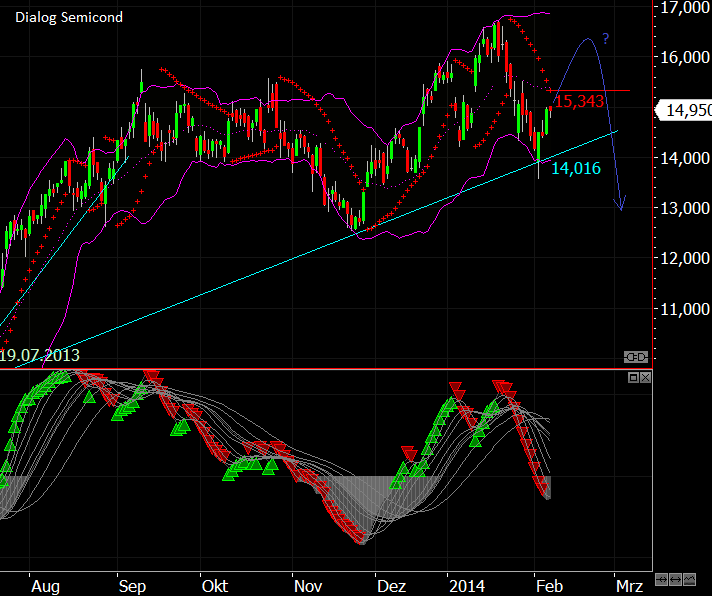Click the line chart style icon

tap(689, 580)
